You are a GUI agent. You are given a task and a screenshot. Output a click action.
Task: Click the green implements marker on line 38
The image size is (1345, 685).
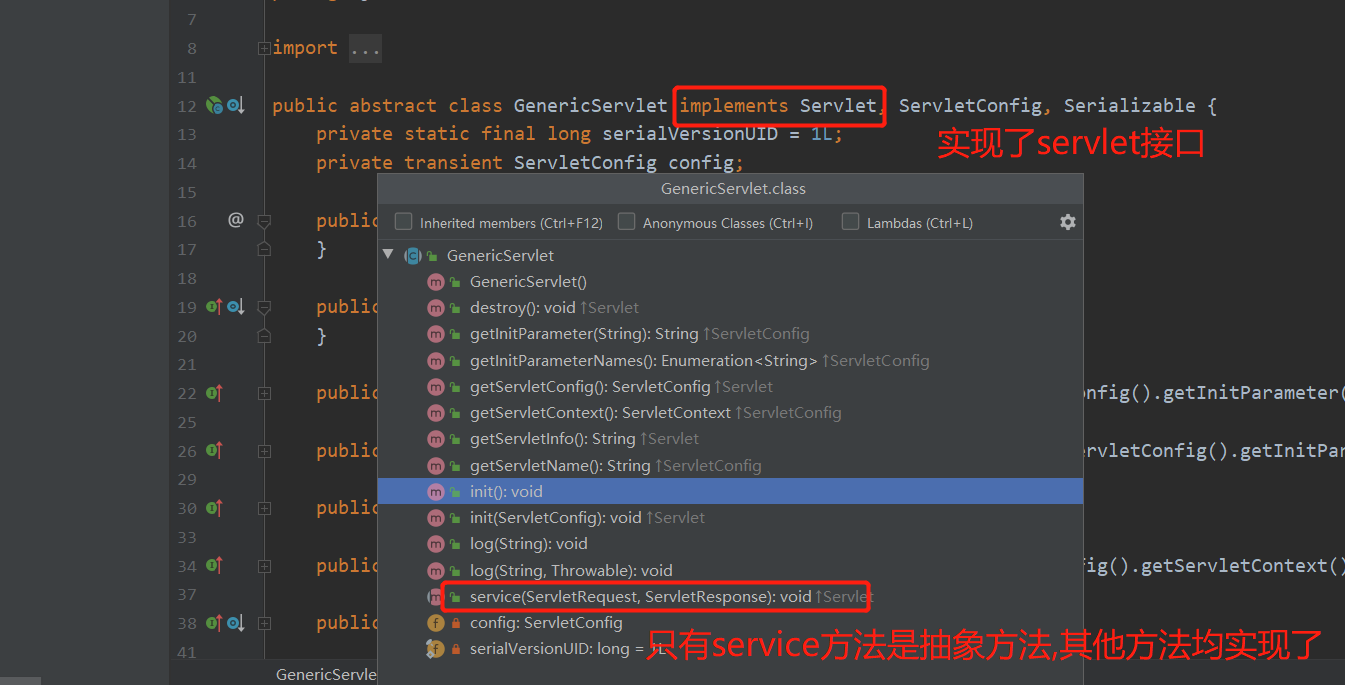pyautogui.click(x=214, y=623)
